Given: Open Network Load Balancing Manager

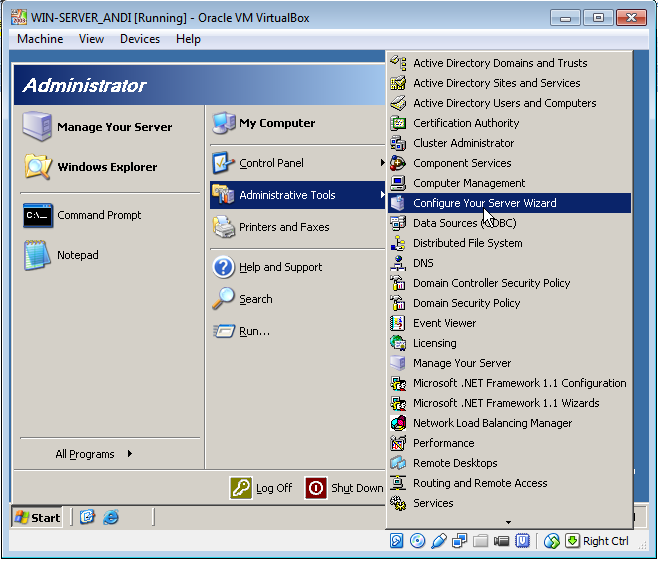Looking at the screenshot, I should click(x=509, y=423).
